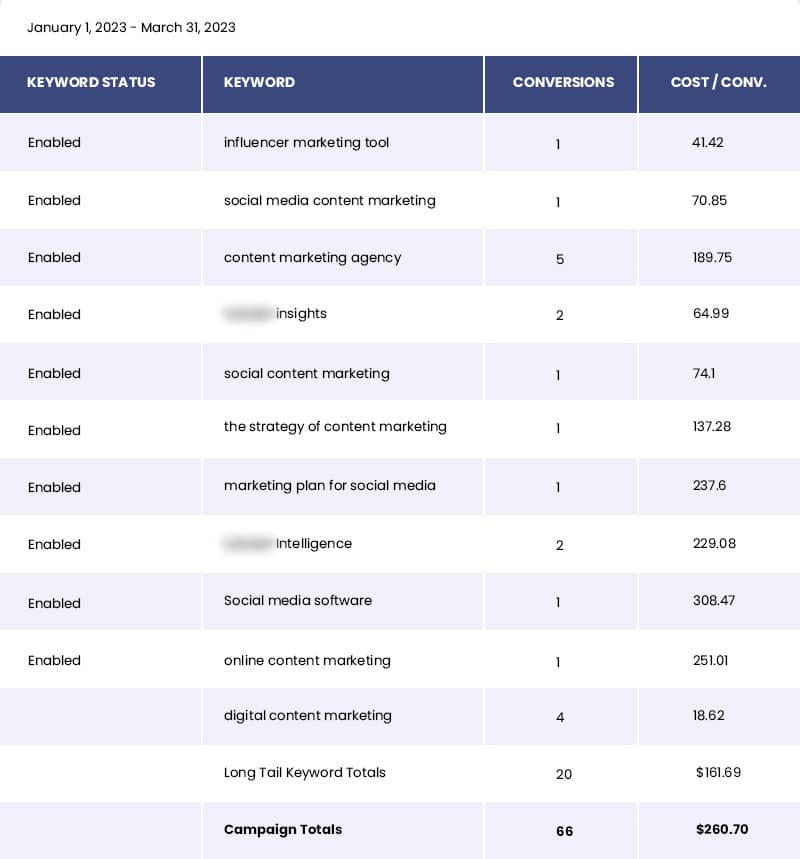Click the KEYWORD STATUS column header
This screenshot has width=800, height=859.
coord(91,82)
